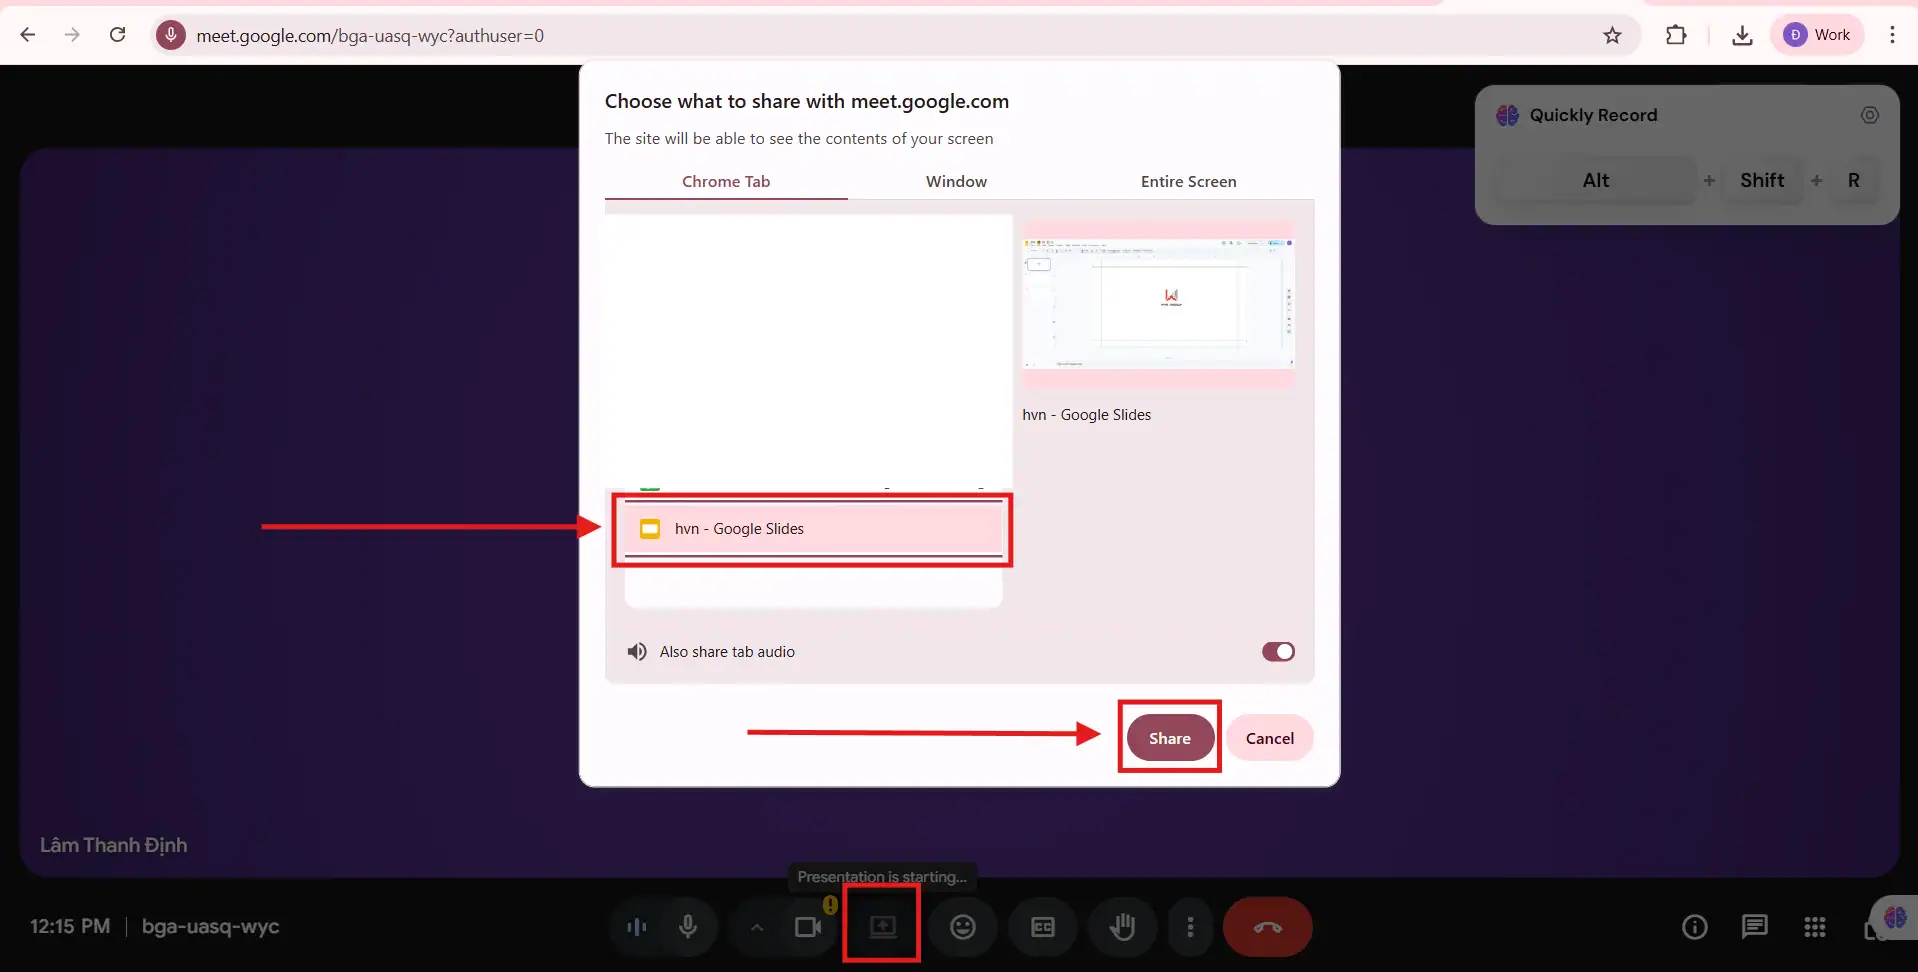
Task: Turn on captions with the CC icon
Action: [x=1042, y=927]
